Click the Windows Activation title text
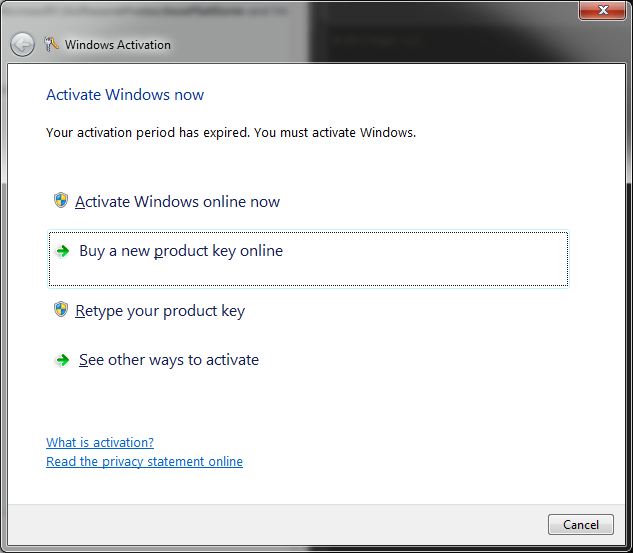Viewport: 633px width, 553px height. tap(118, 45)
